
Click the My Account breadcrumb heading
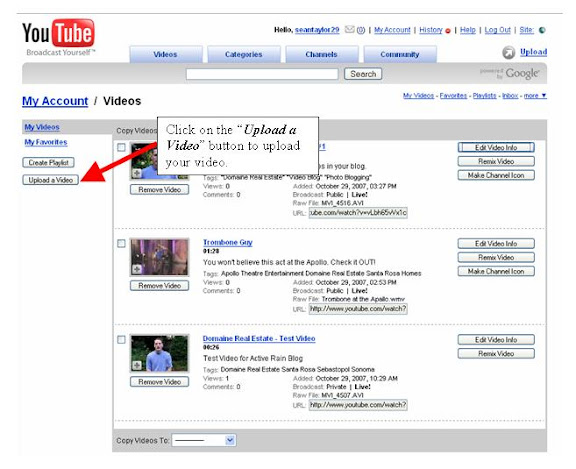click(55, 101)
